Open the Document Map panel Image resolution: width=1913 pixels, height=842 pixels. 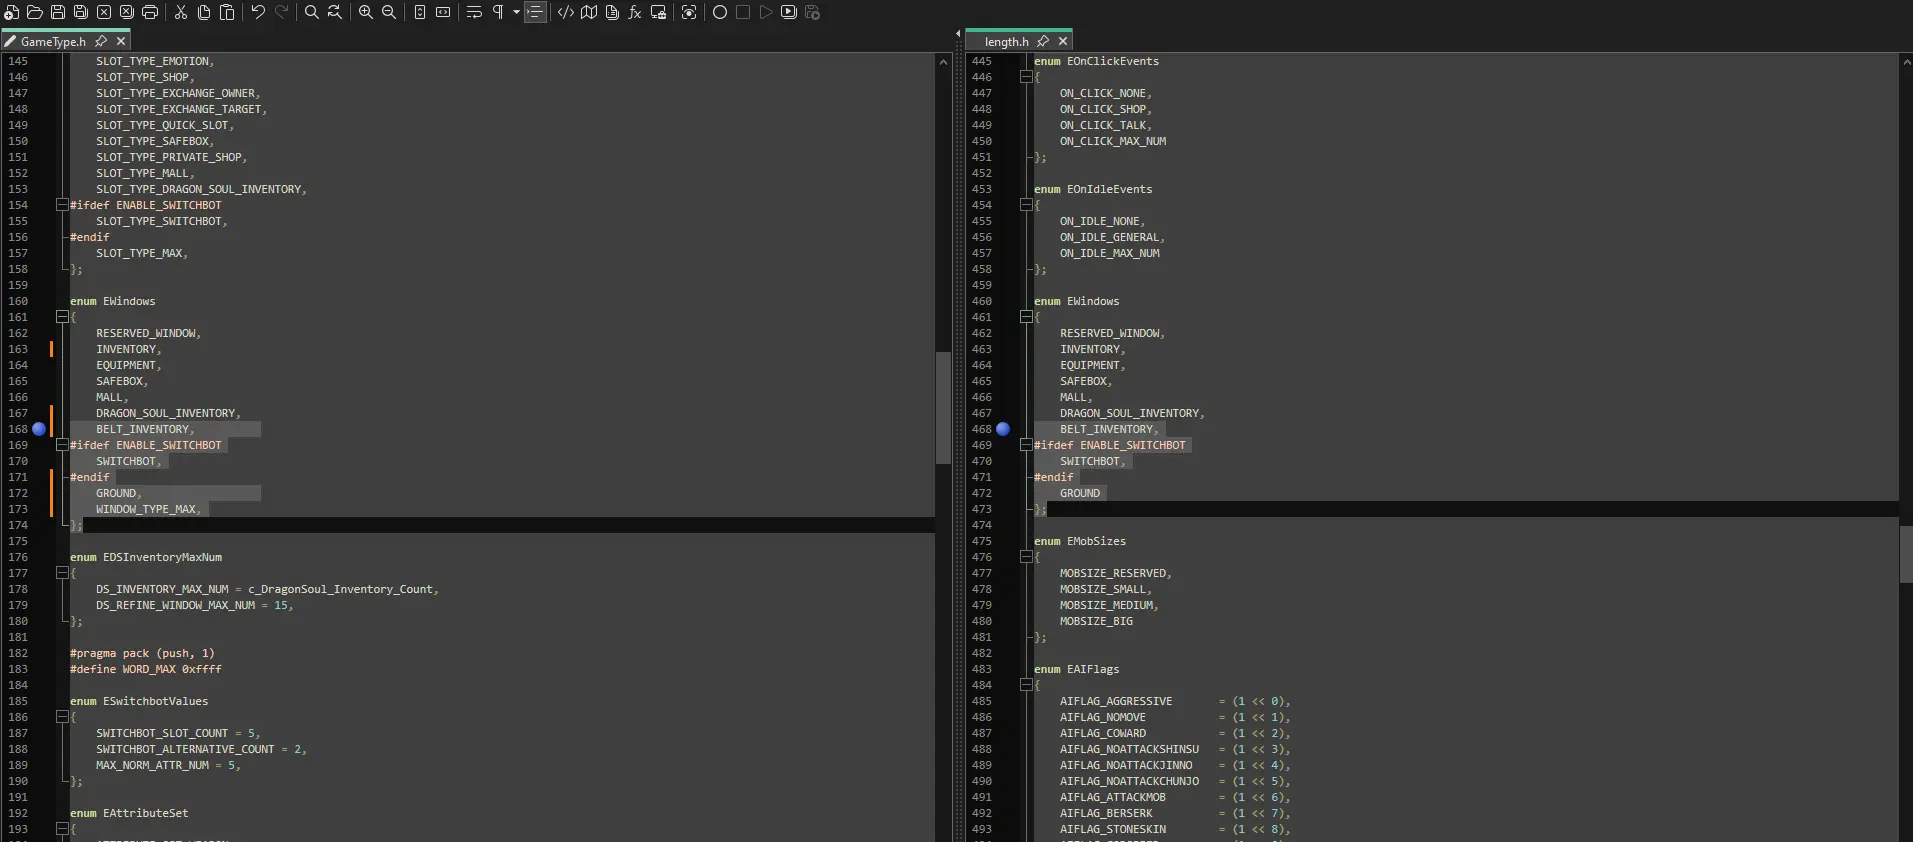[589, 12]
